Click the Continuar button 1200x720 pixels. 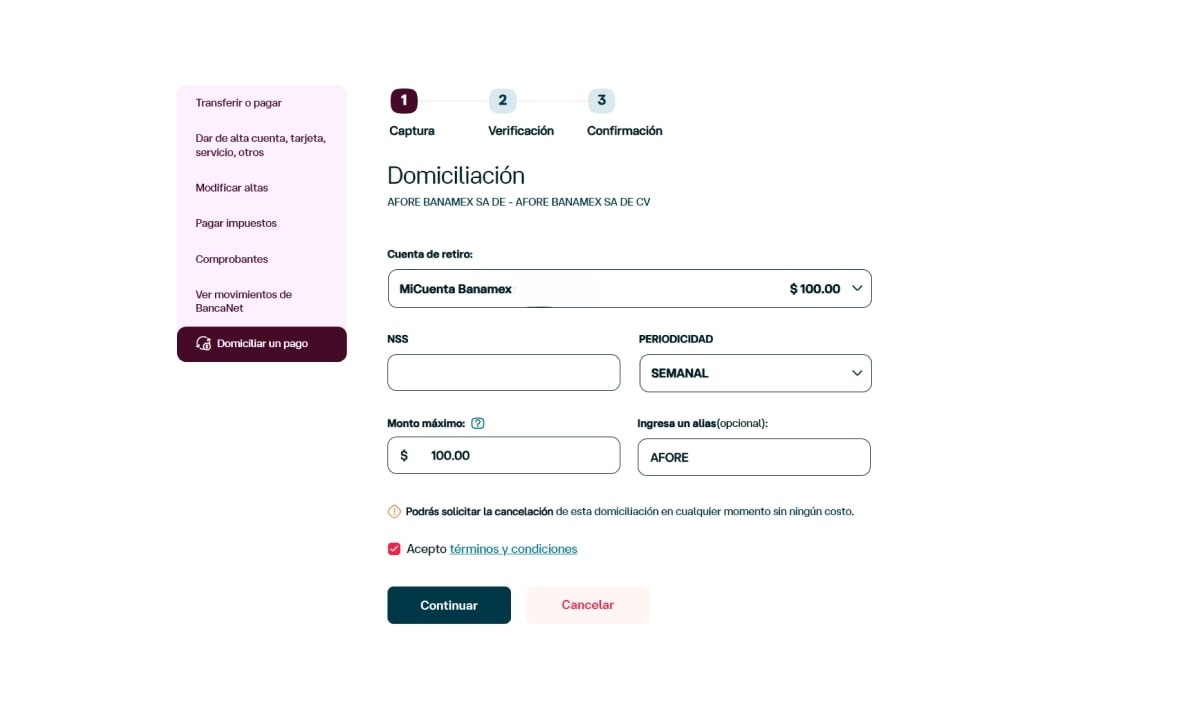click(449, 605)
